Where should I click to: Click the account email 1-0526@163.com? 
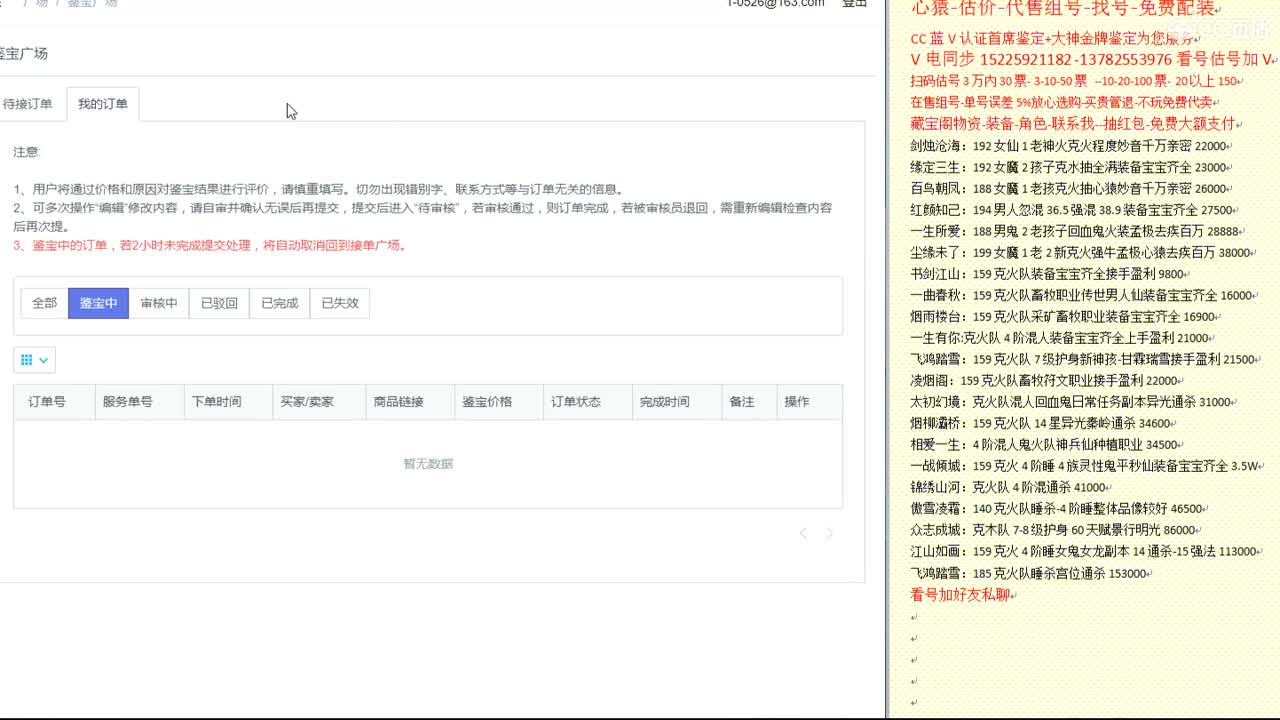click(x=775, y=3)
